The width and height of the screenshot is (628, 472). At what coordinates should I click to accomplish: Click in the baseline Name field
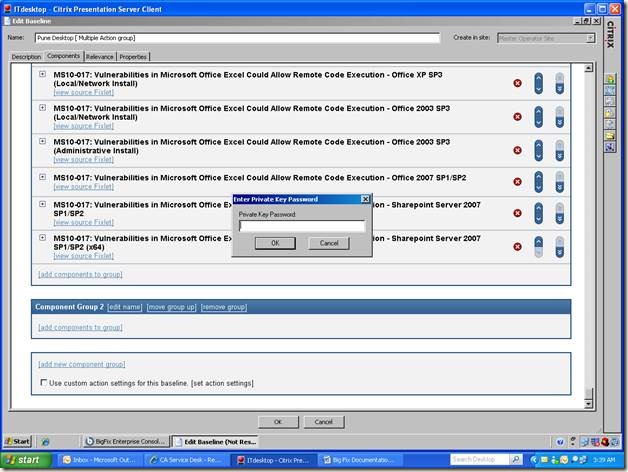pyautogui.click(x=238, y=38)
